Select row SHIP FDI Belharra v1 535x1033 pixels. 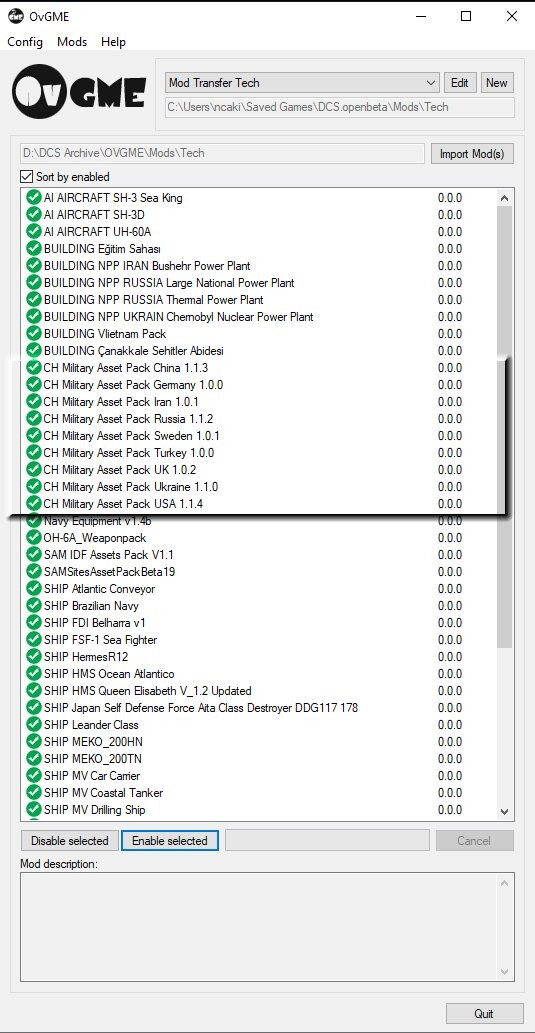260,623
